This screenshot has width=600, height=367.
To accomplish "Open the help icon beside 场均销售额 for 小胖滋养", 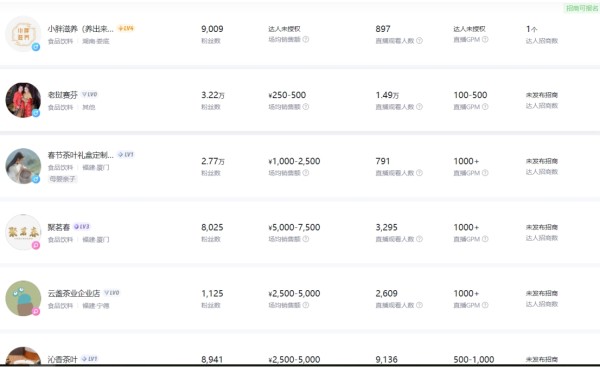I will click(x=306, y=39).
